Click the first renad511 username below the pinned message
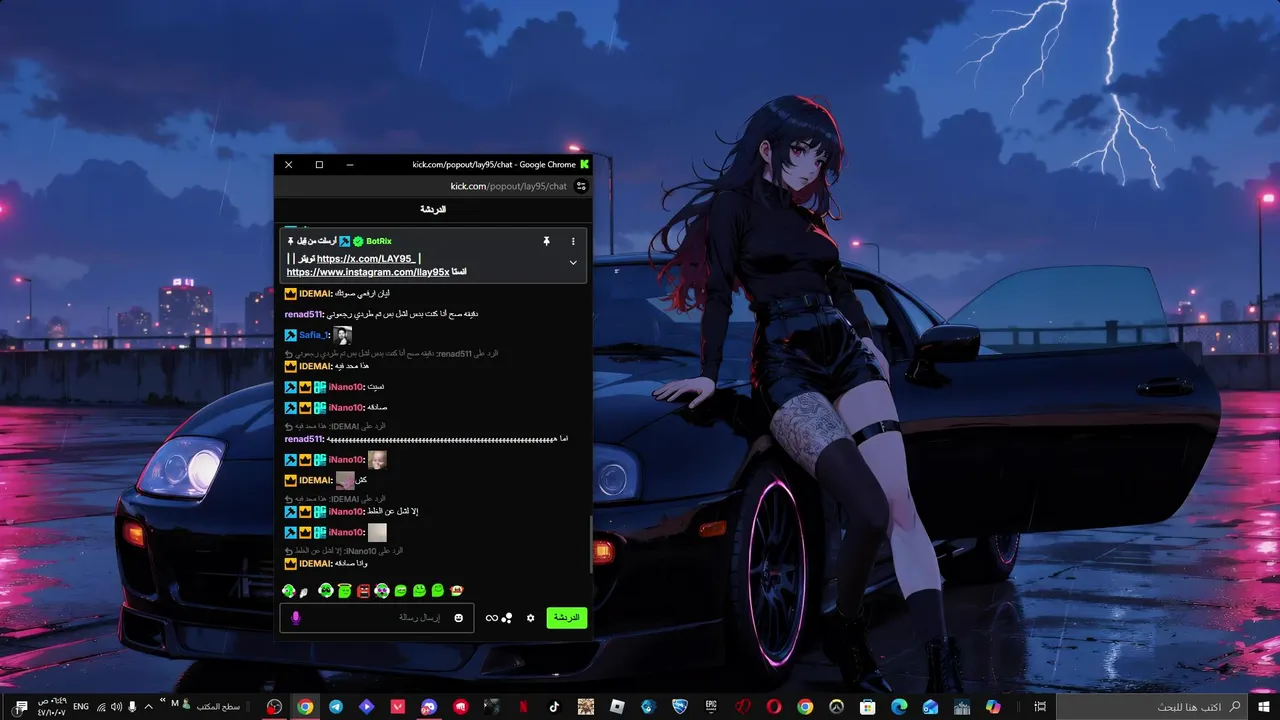Screen dimensions: 1280x720 [304, 314]
